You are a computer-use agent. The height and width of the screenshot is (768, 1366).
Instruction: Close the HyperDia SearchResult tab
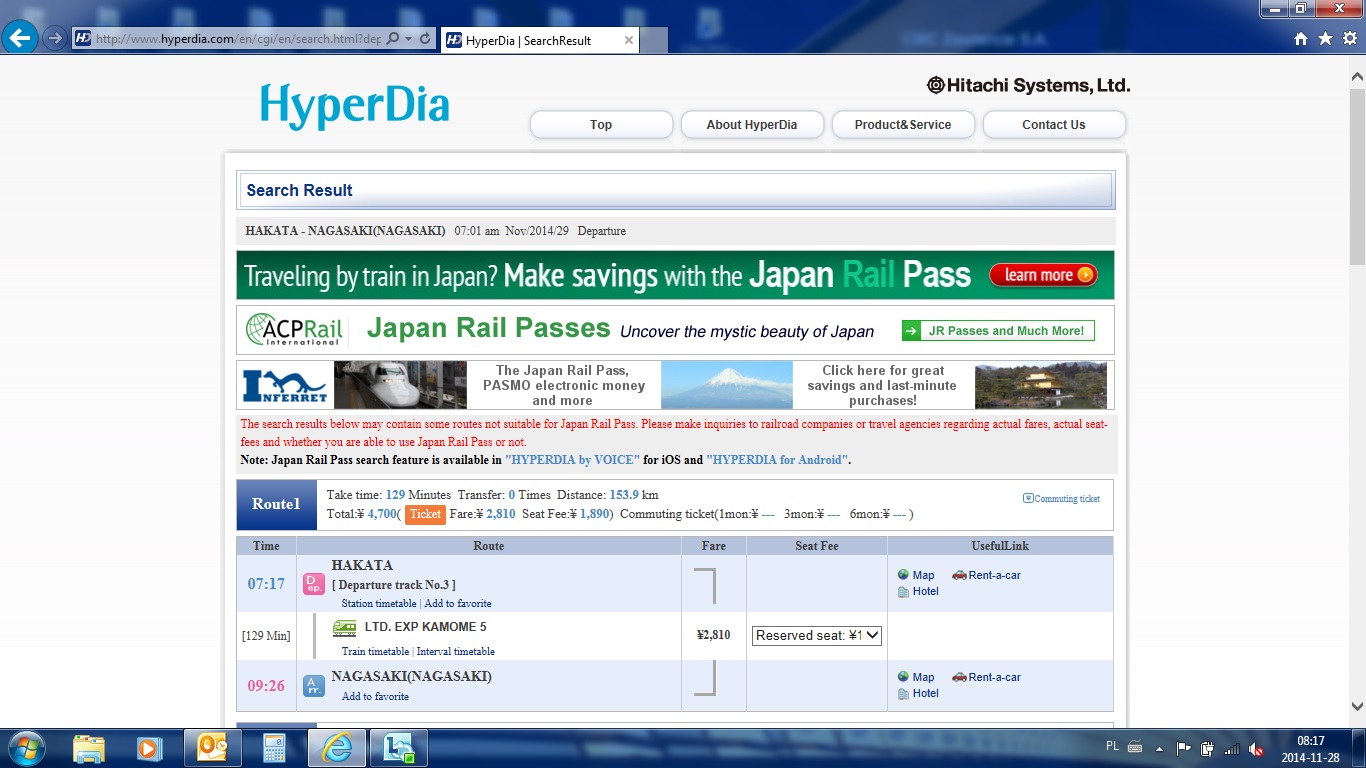click(x=628, y=41)
